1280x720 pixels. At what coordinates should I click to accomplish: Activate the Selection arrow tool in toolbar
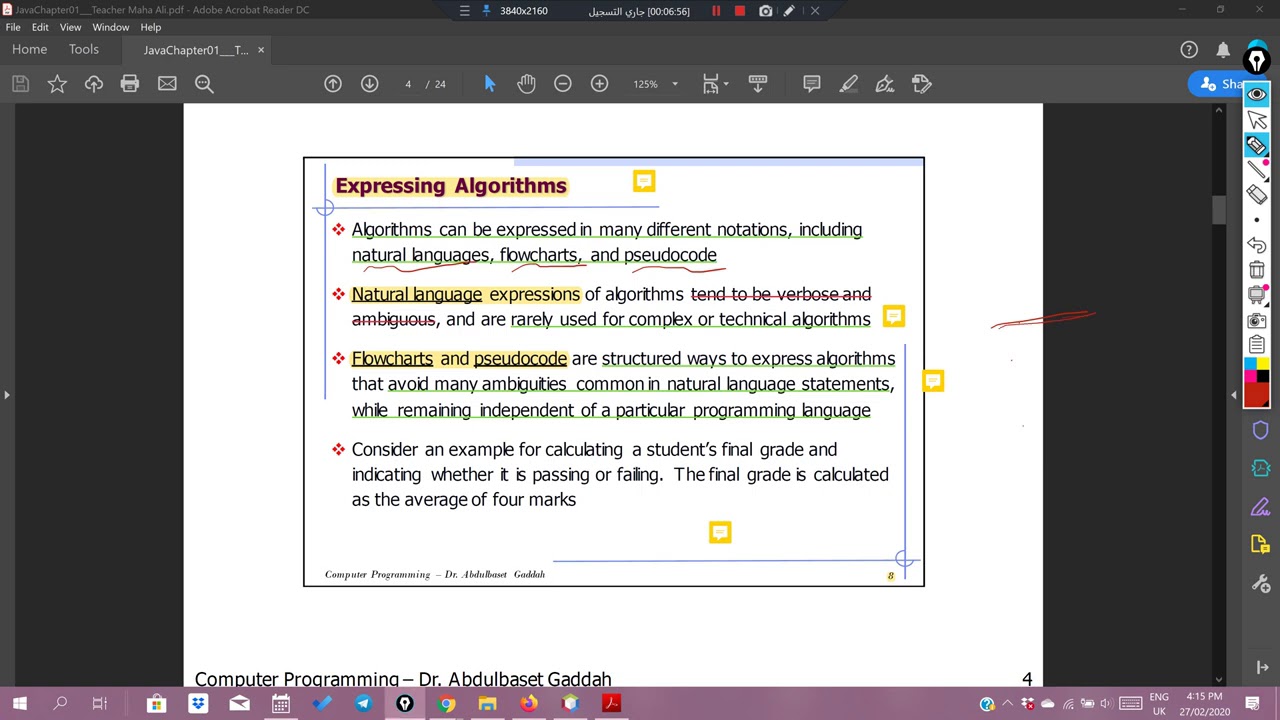(489, 84)
